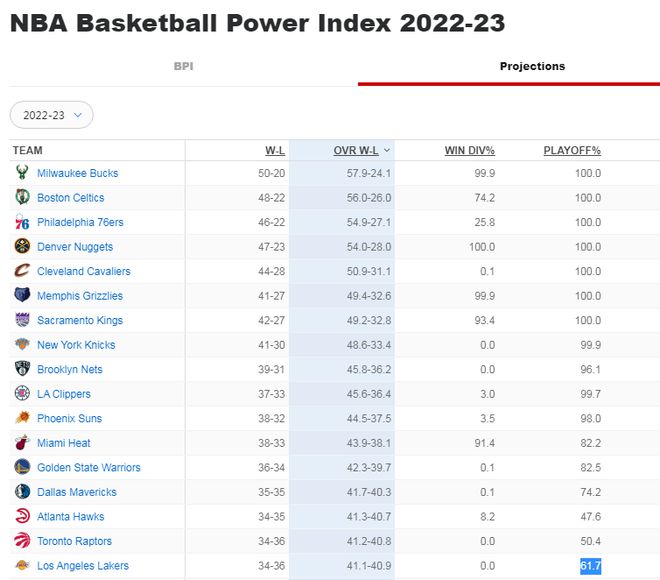Open the Brooklyn Nets team link
This screenshot has height=580, width=660.
[69, 369]
